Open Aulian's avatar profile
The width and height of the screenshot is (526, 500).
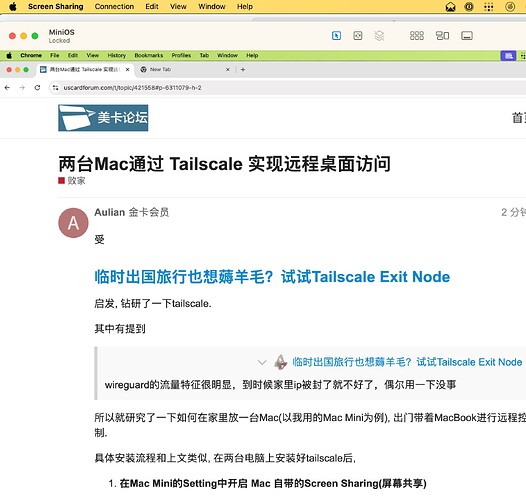(x=73, y=223)
